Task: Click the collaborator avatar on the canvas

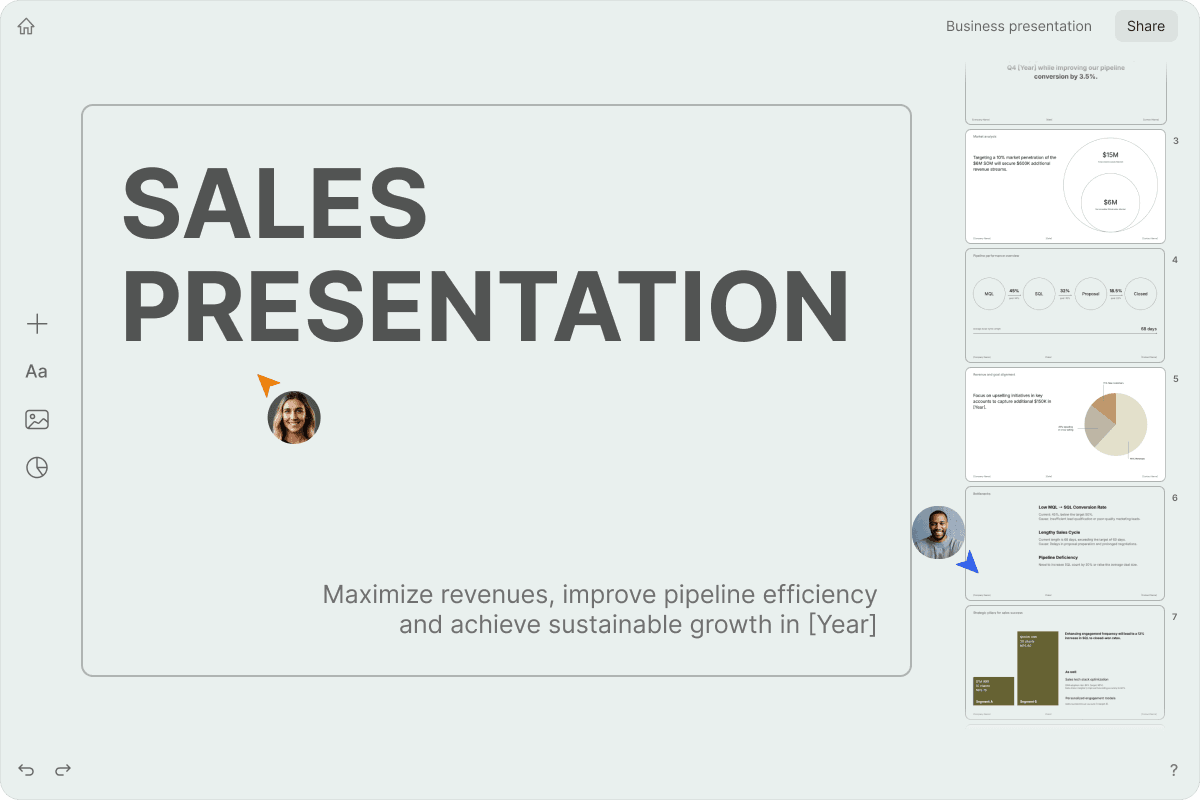Action: click(293, 416)
